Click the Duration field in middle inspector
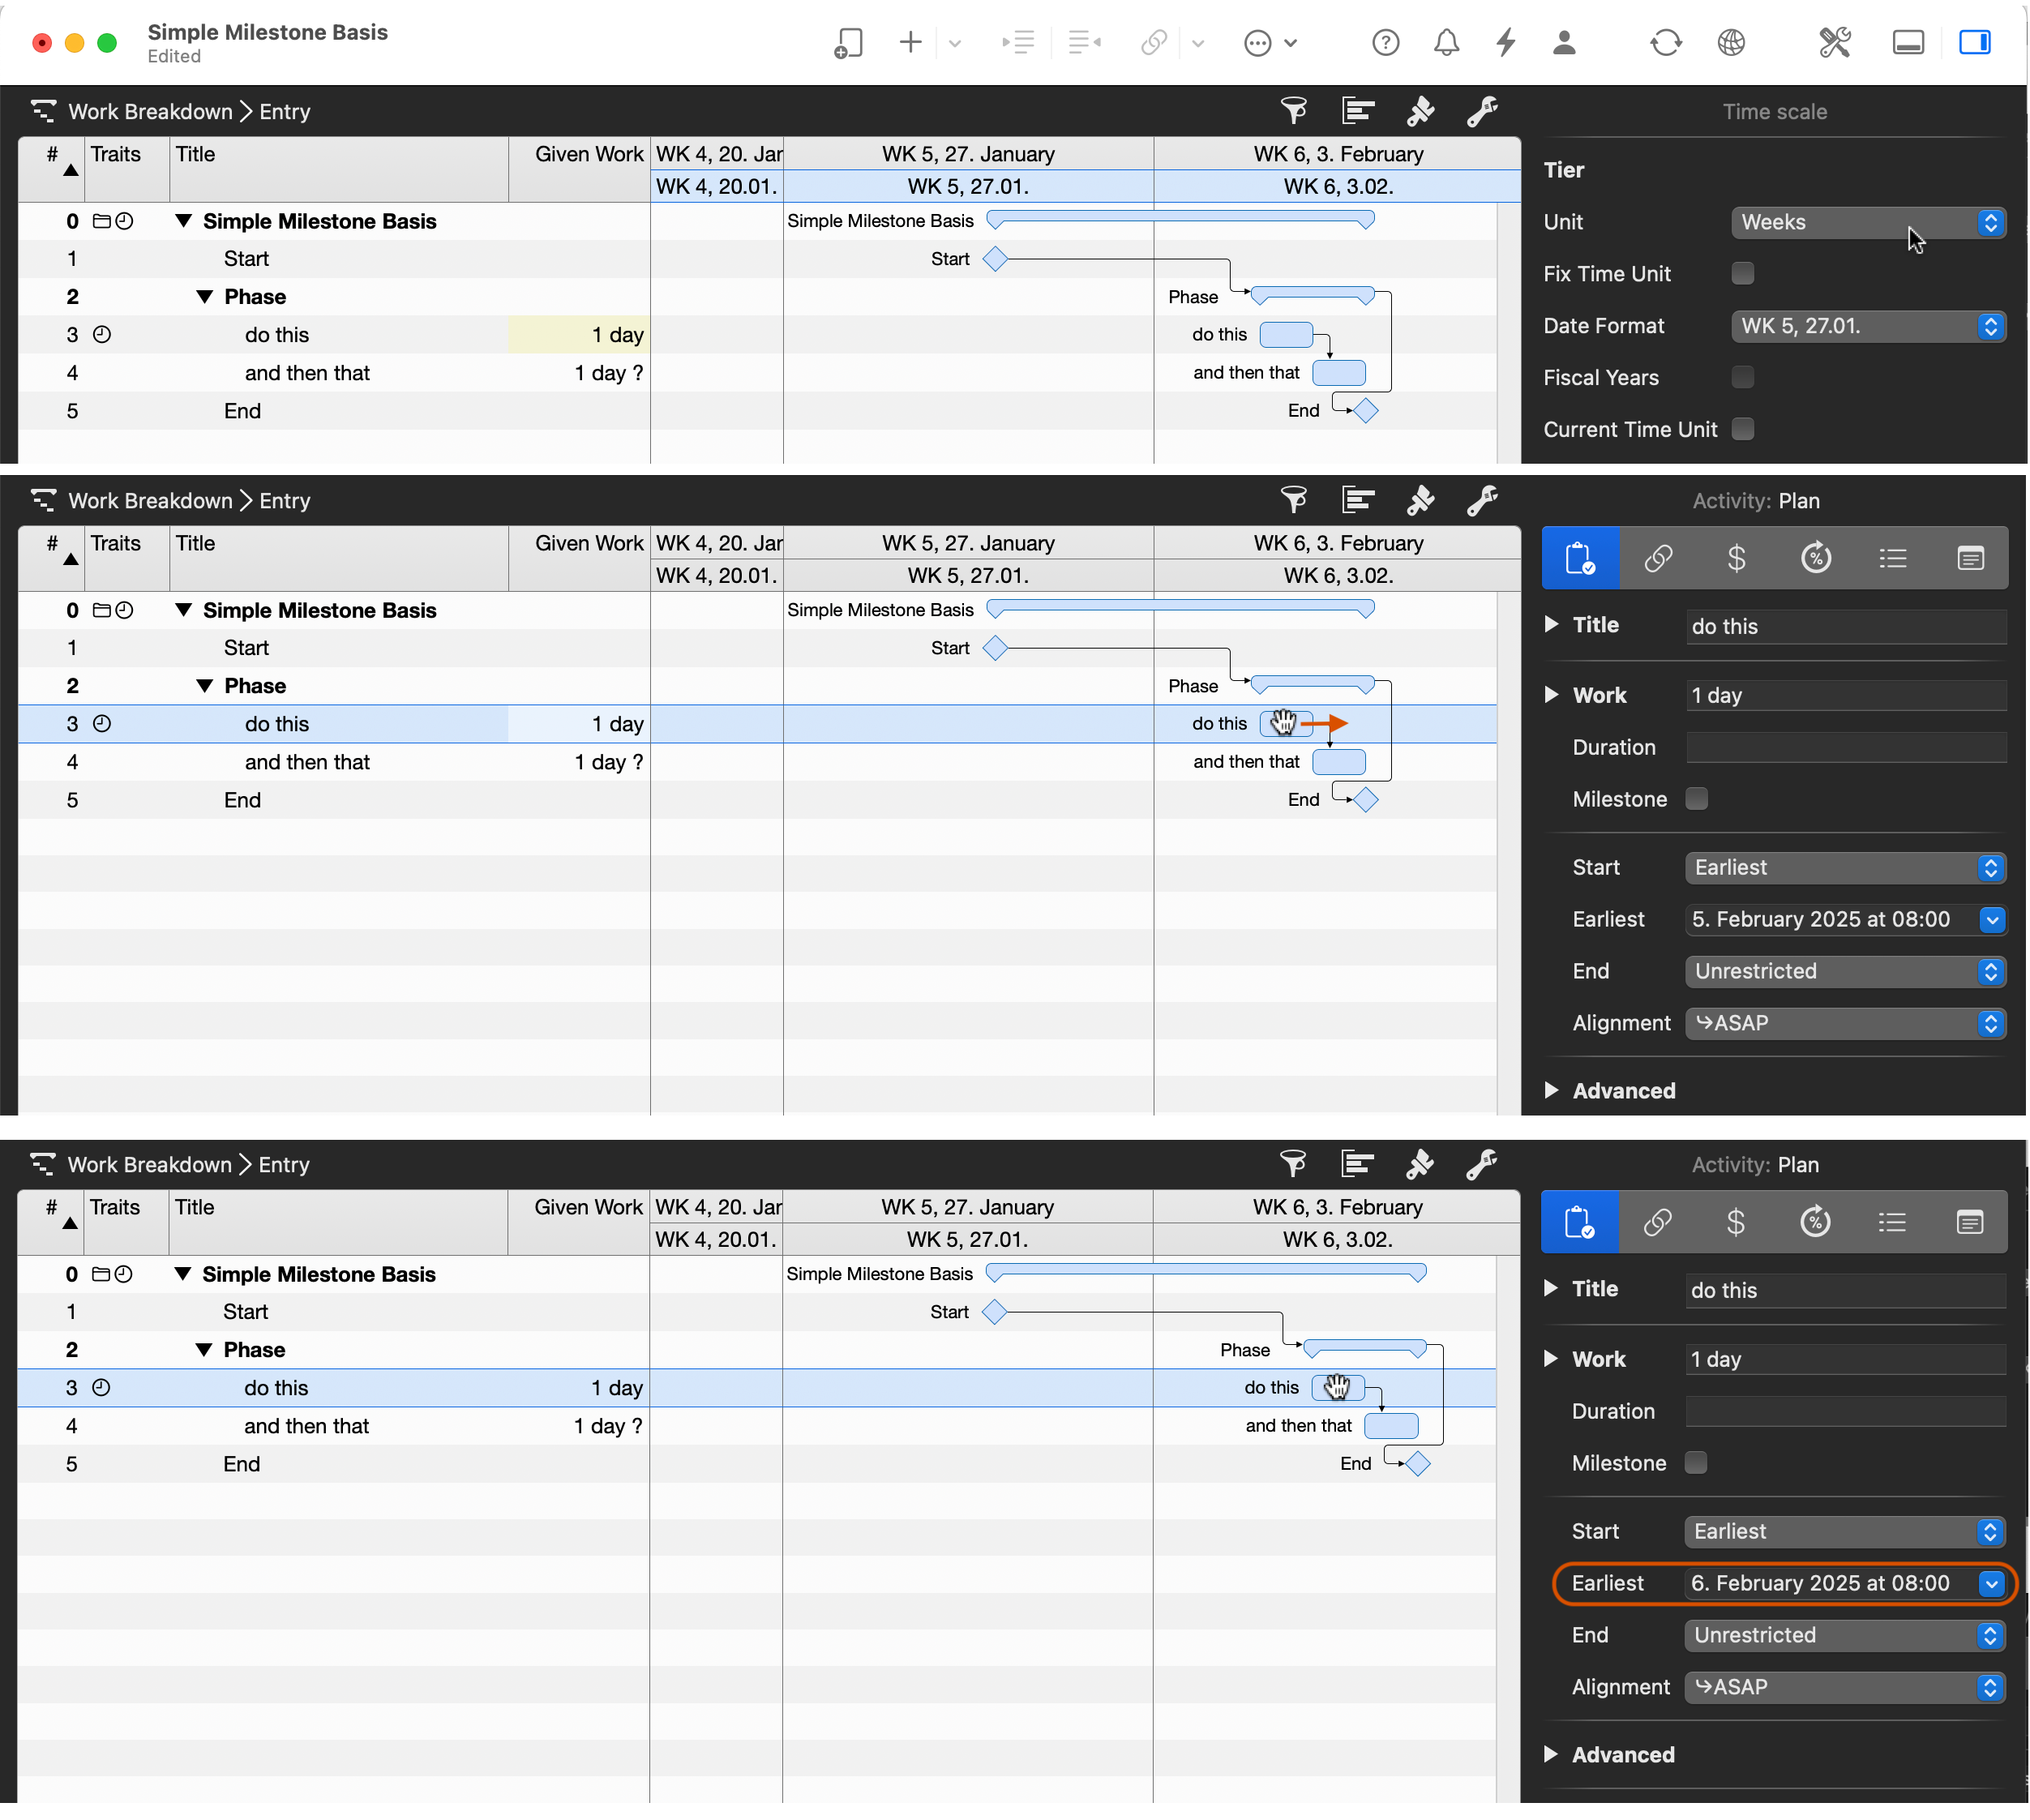2030x1820 pixels. pyautogui.click(x=1846, y=747)
